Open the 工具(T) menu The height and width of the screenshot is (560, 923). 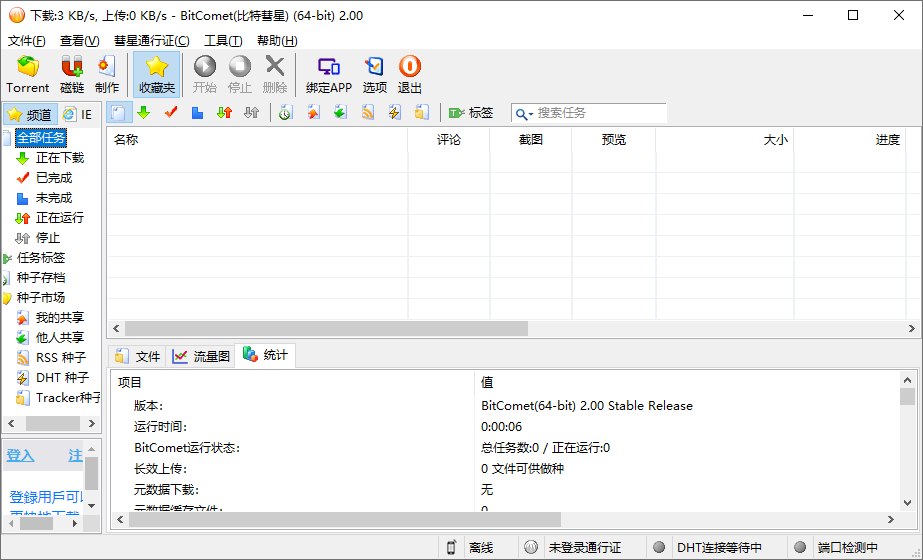click(x=223, y=41)
